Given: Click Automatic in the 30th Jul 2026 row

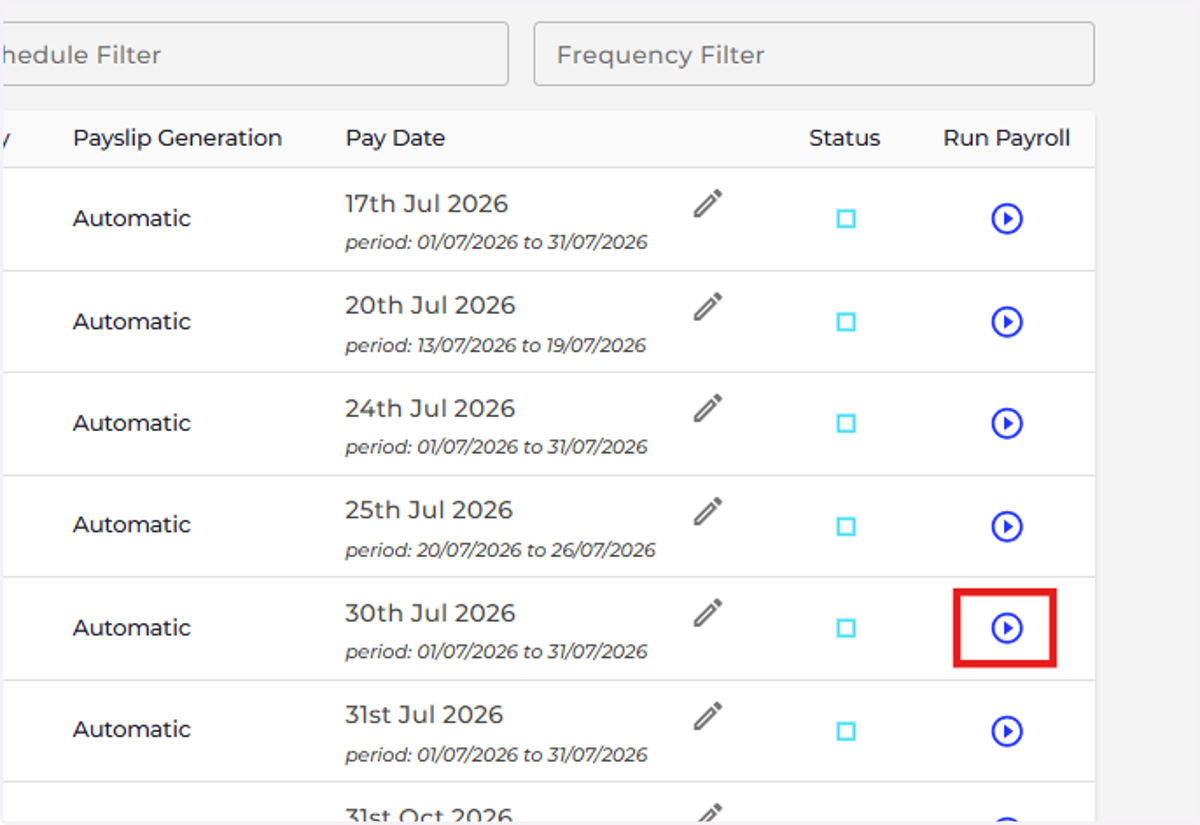Looking at the screenshot, I should pos(132,628).
